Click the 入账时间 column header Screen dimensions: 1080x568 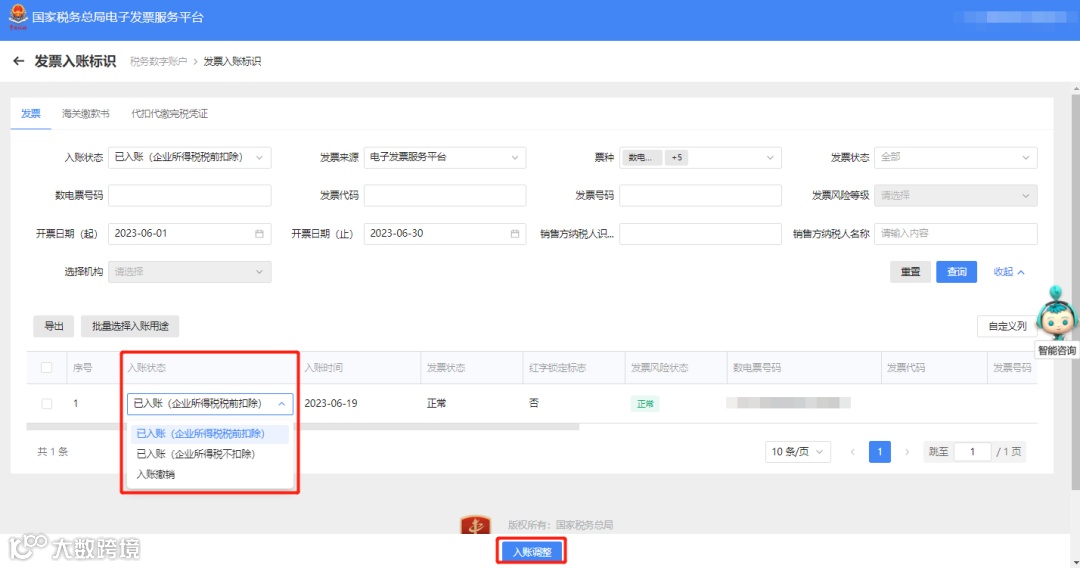point(324,368)
